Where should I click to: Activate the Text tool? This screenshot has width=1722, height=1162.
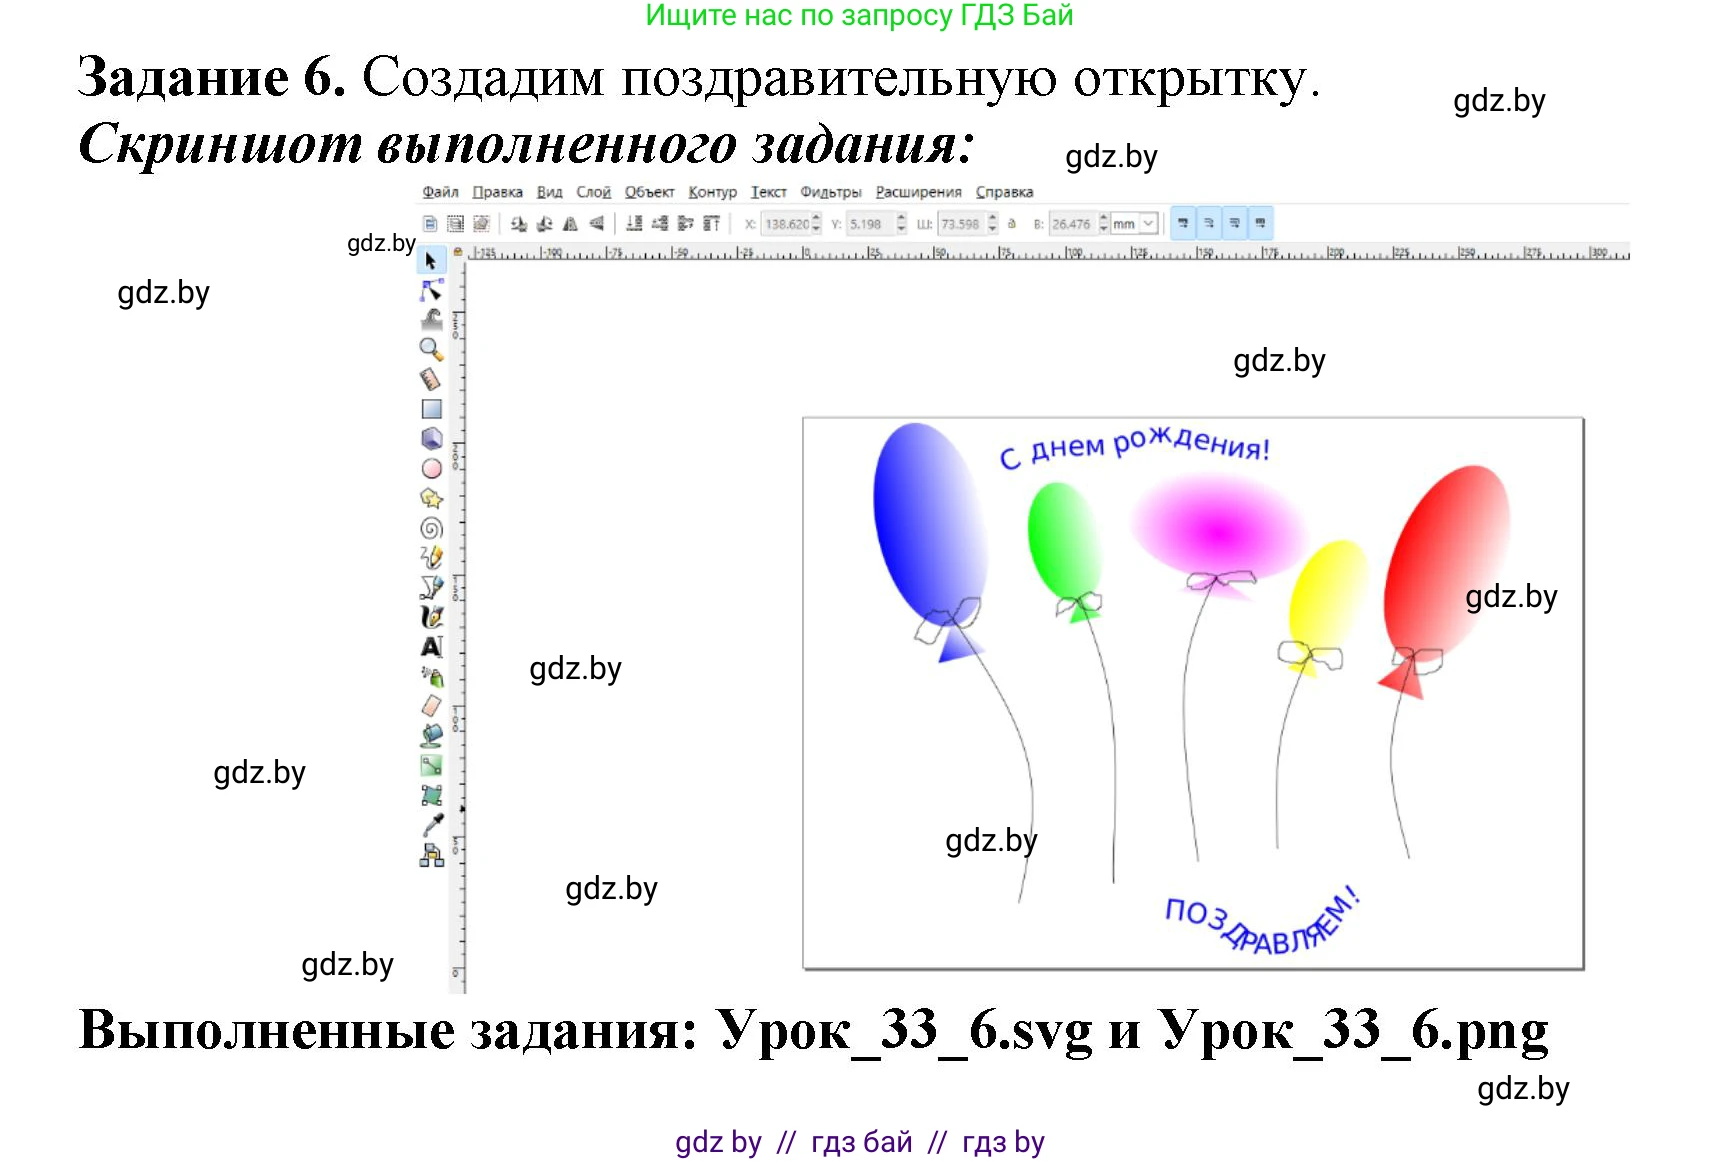pyautogui.click(x=430, y=646)
